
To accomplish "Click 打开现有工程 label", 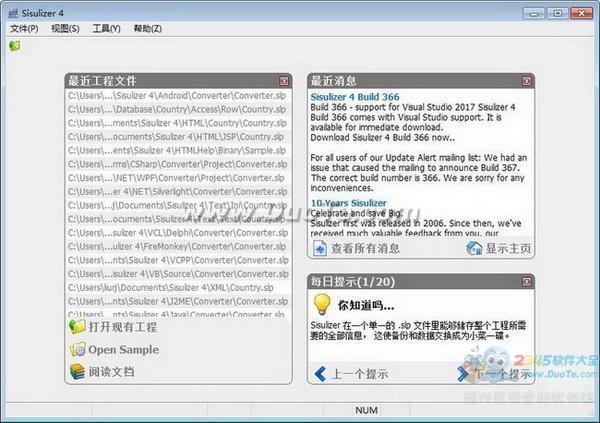I will point(122,327).
